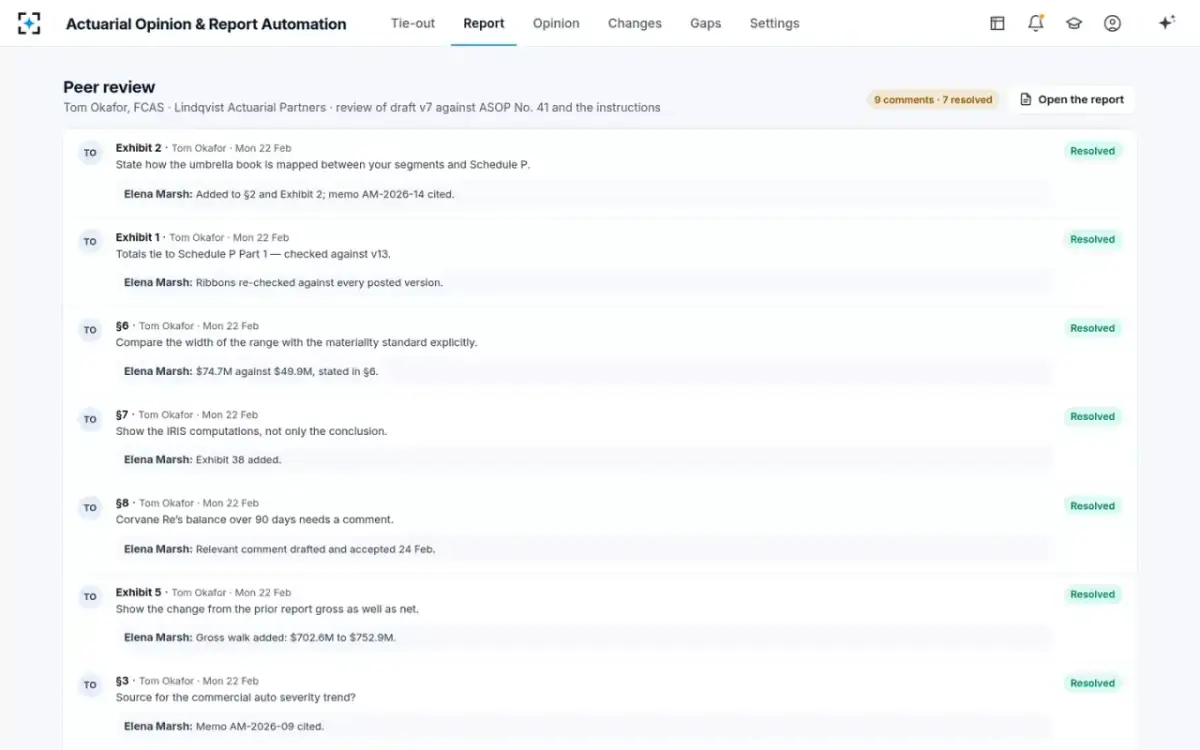Click the Exhibit 1 comment reference
1200x750 pixels.
point(137,237)
